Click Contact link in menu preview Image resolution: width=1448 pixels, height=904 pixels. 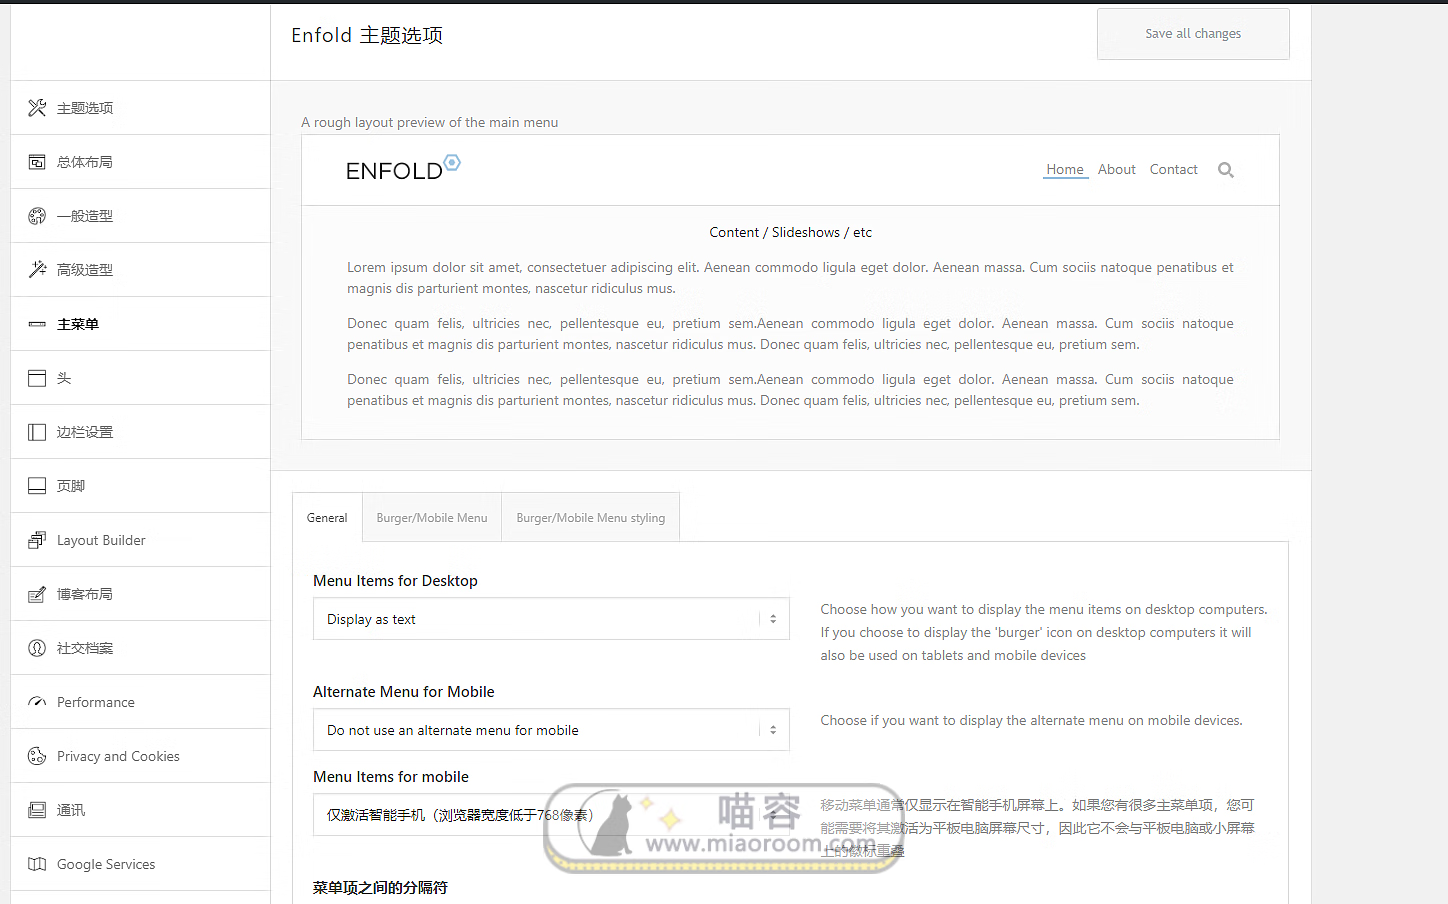(x=1174, y=170)
